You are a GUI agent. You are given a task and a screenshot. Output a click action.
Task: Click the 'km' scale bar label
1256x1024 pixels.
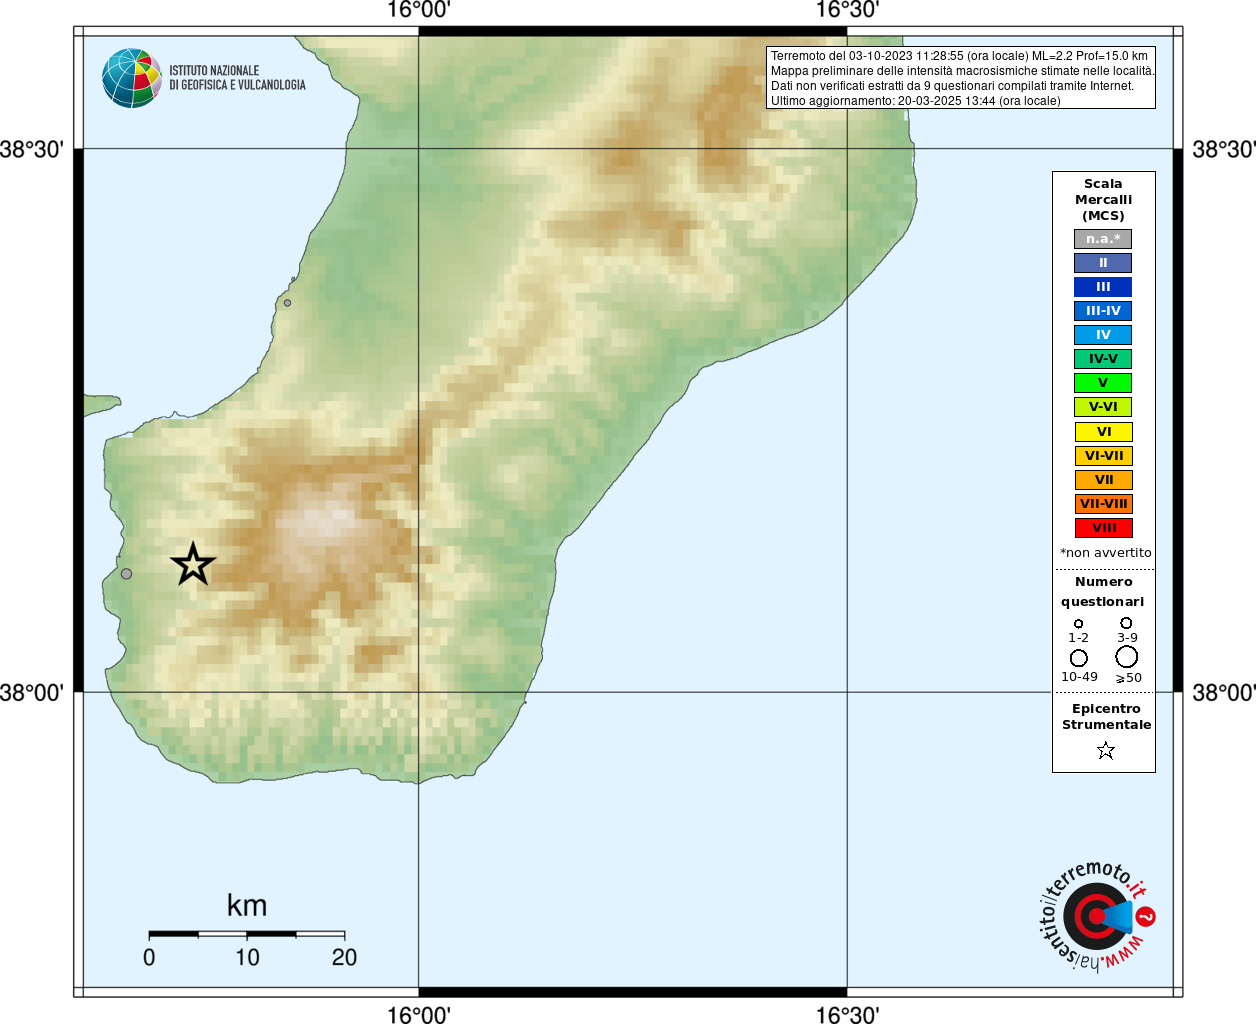pyautogui.click(x=247, y=905)
